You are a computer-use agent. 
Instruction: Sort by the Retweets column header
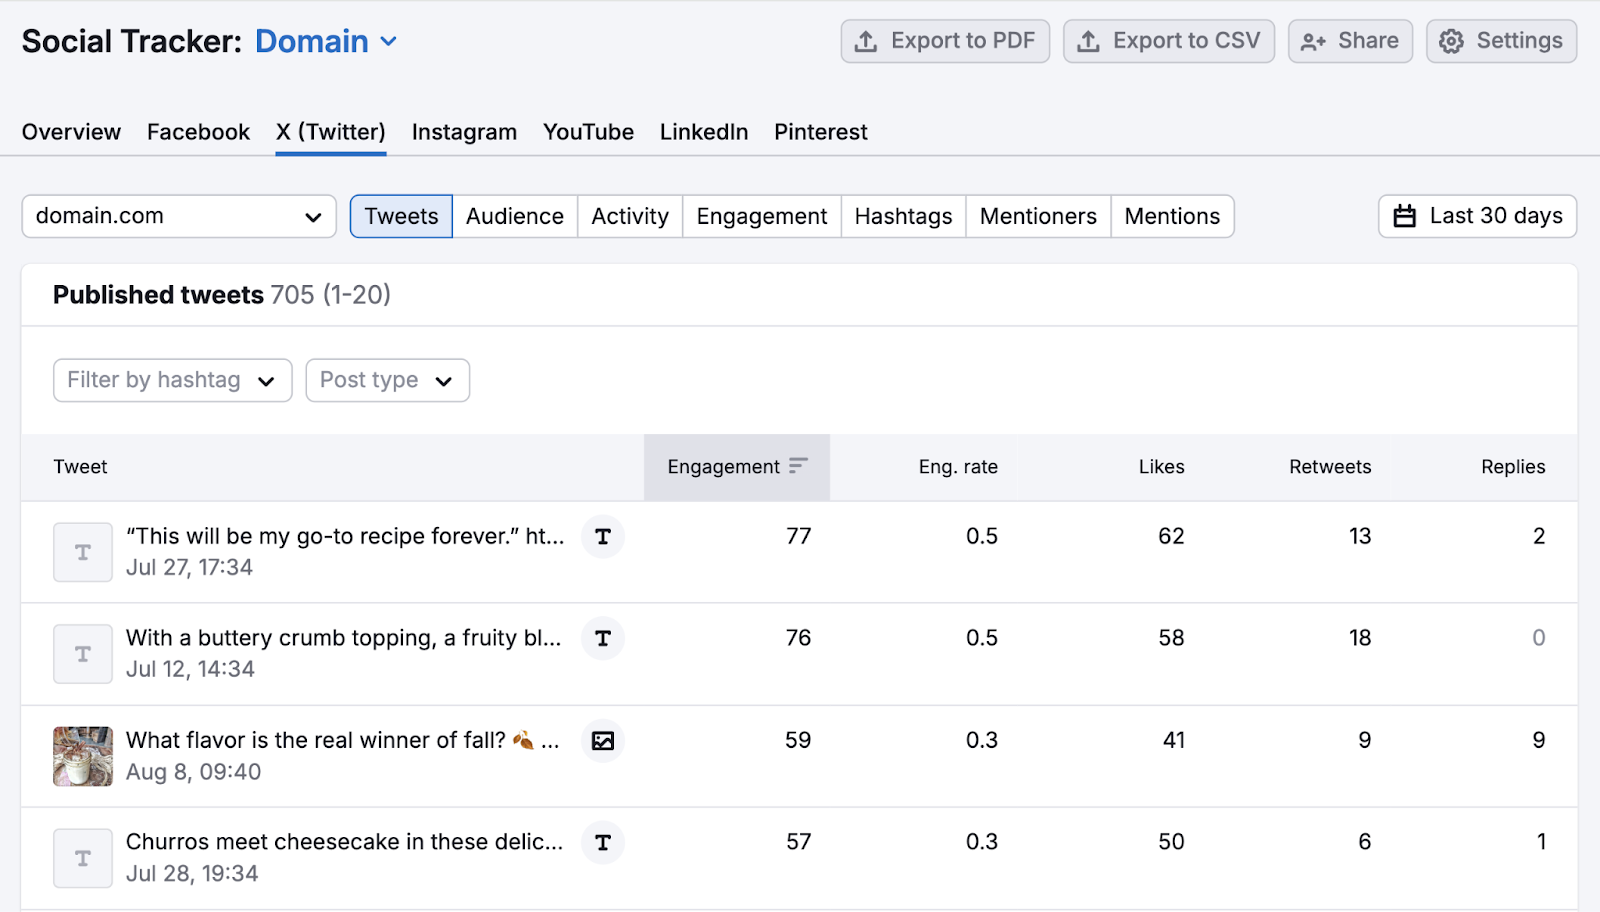[x=1330, y=467]
